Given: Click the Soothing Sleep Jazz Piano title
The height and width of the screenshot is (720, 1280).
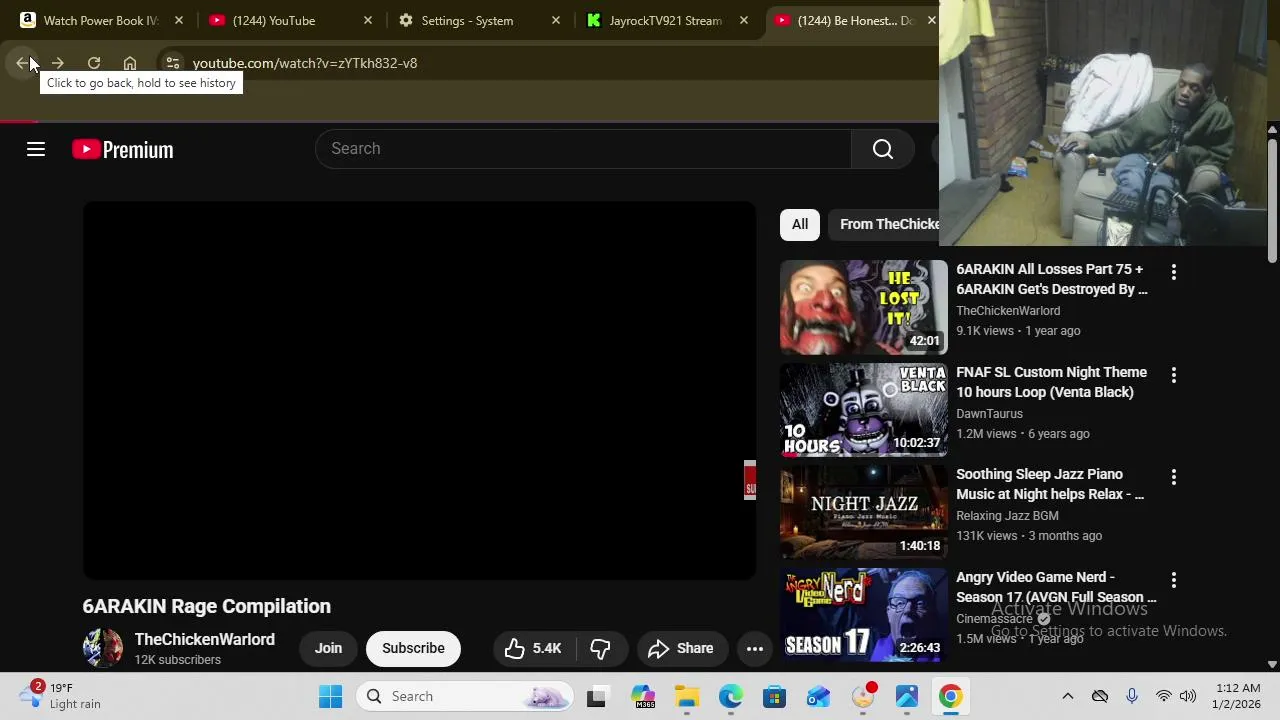Looking at the screenshot, I should click(1050, 484).
